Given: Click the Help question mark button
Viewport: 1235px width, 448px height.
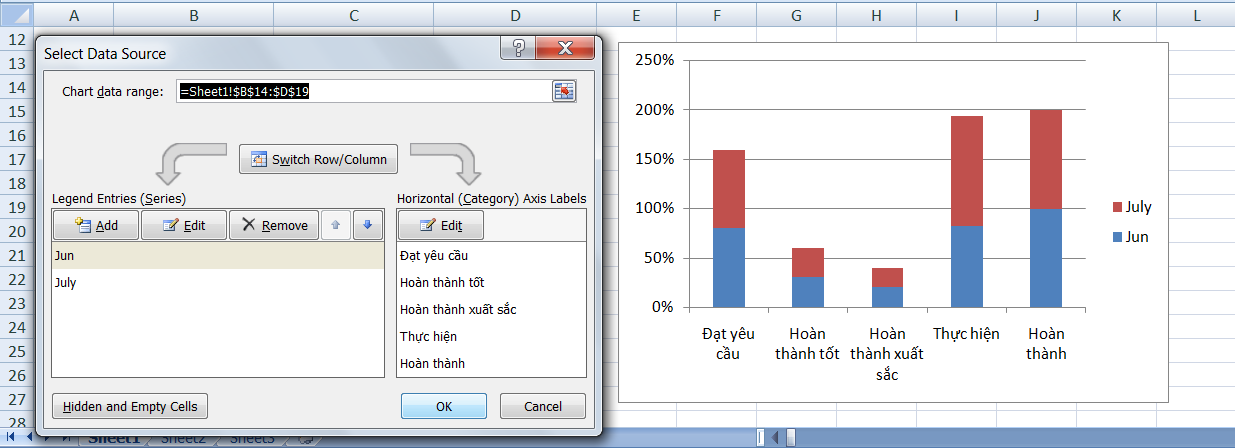Looking at the screenshot, I should coord(518,51).
